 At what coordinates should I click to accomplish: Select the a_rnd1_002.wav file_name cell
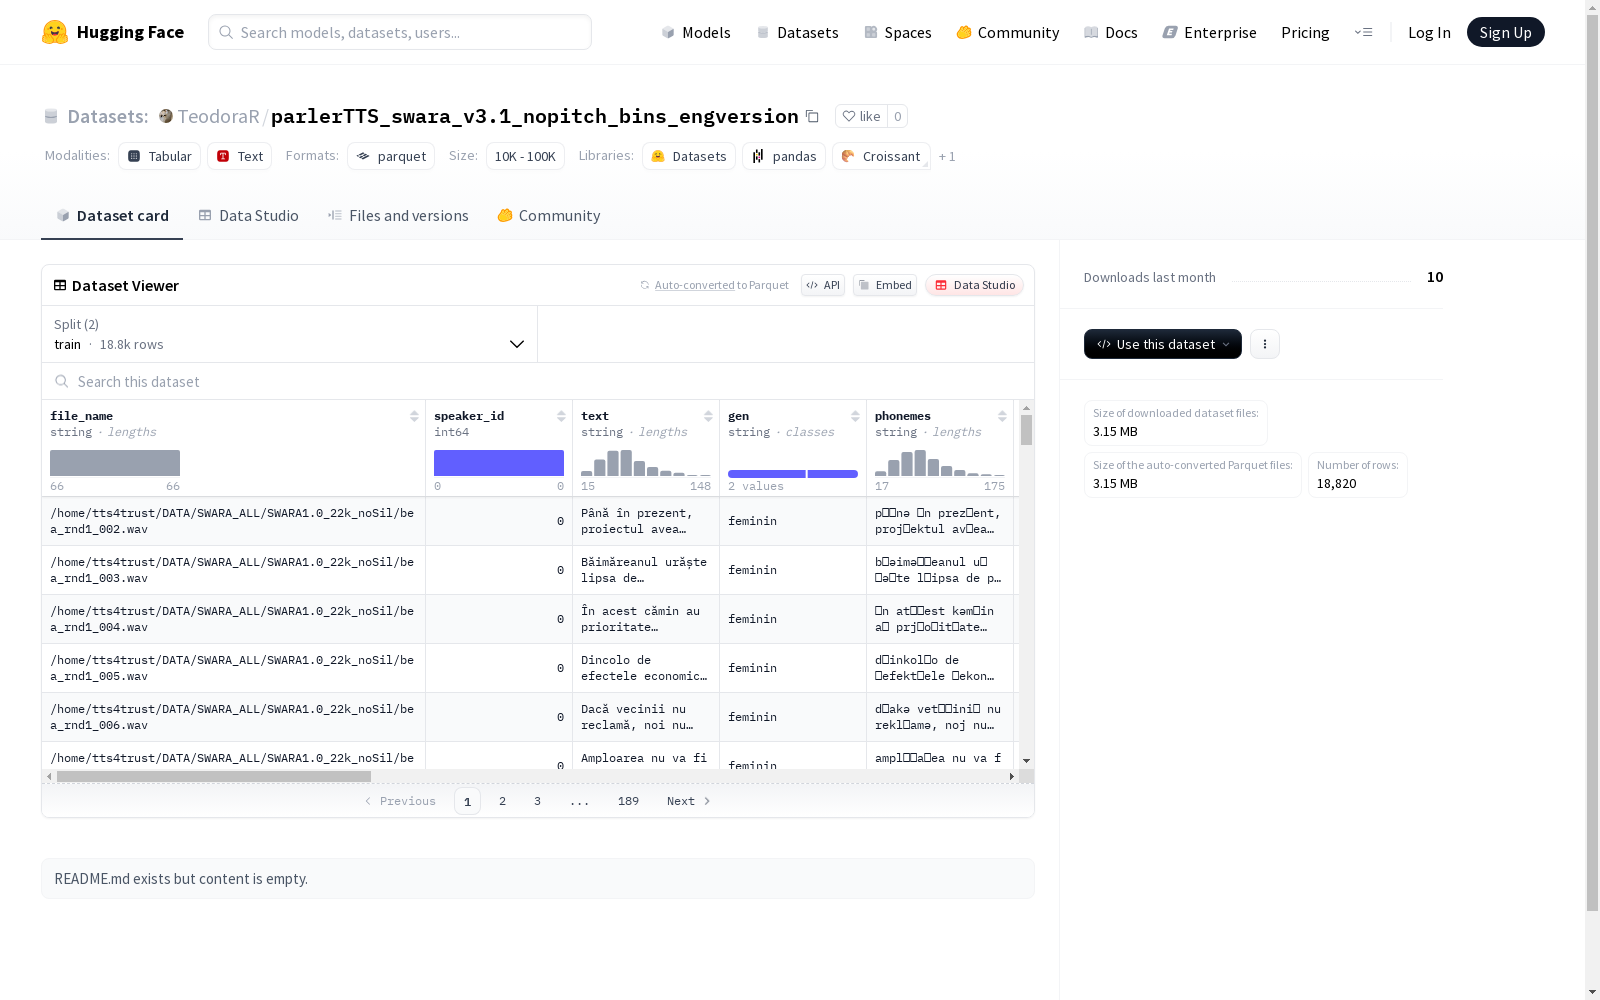[234, 521]
